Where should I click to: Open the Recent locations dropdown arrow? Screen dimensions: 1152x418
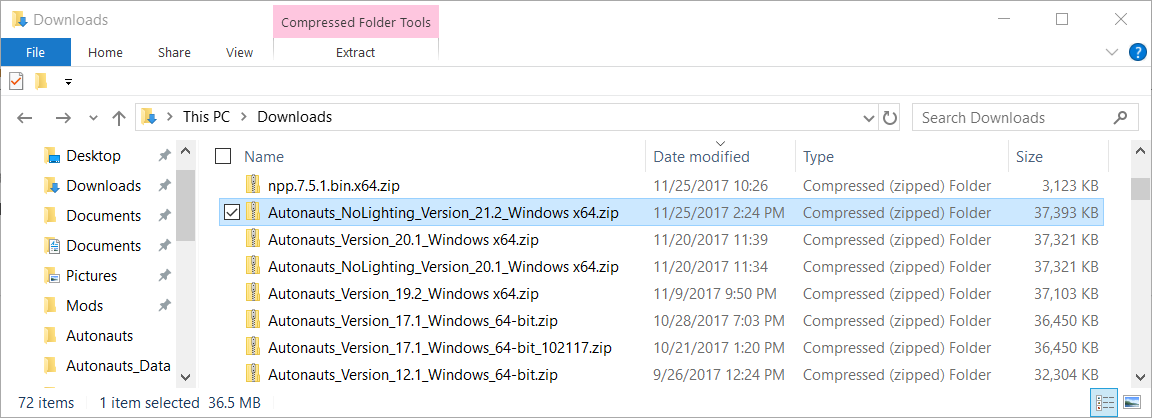[93, 118]
